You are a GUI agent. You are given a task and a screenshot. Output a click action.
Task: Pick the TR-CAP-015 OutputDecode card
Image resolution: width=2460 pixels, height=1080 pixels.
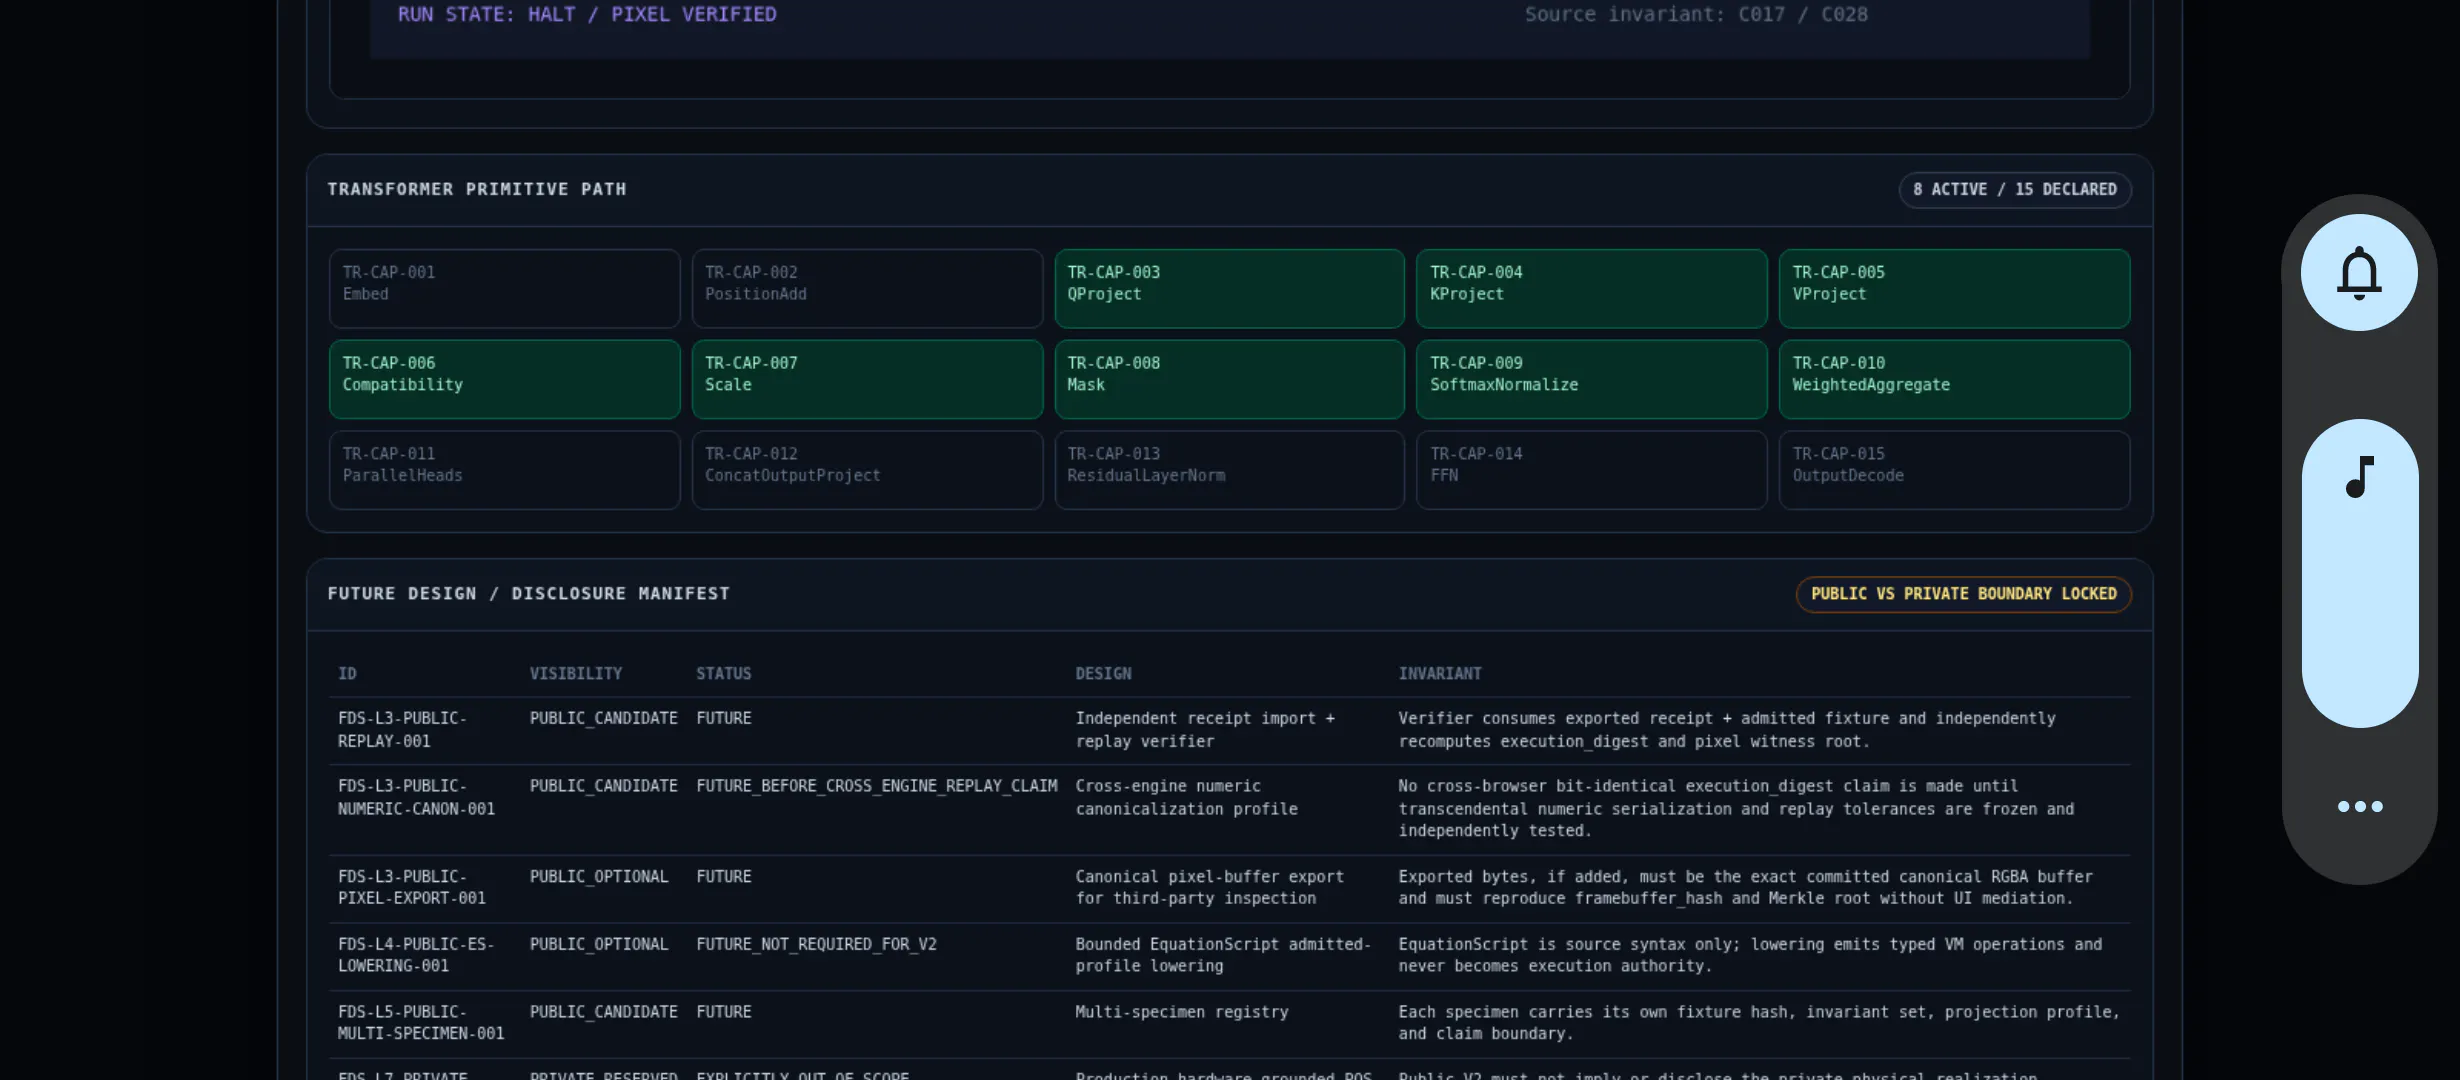coord(1954,470)
